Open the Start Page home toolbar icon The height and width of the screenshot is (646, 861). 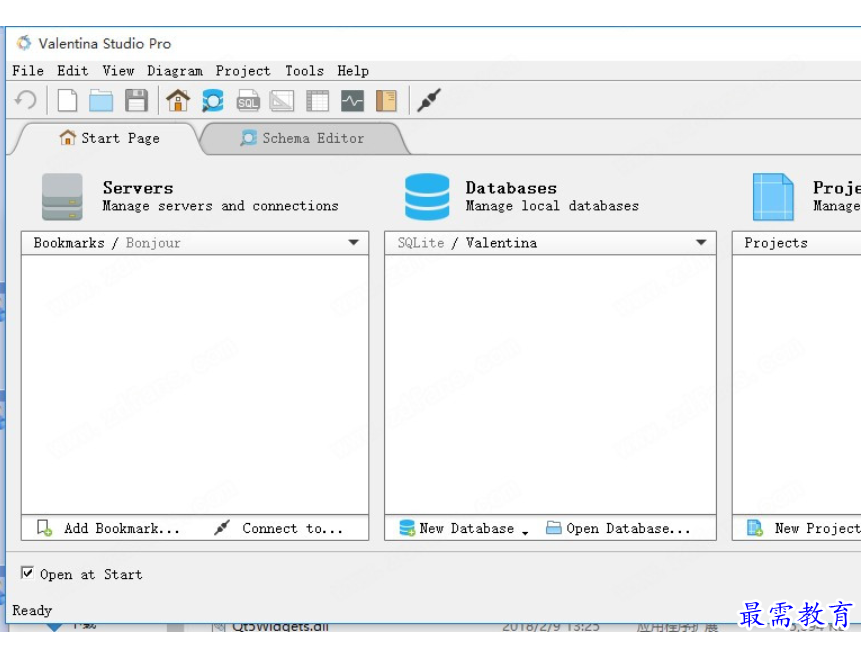click(x=178, y=101)
